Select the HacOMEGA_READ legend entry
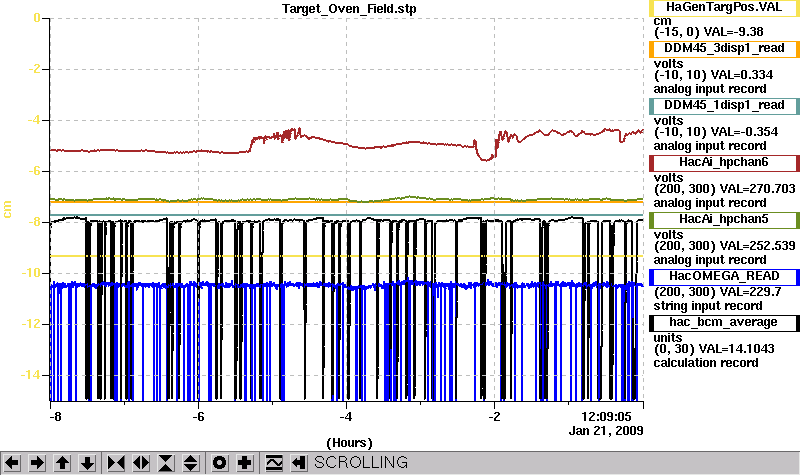Viewport: 800px width, 475px height. click(x=724, y=277)
